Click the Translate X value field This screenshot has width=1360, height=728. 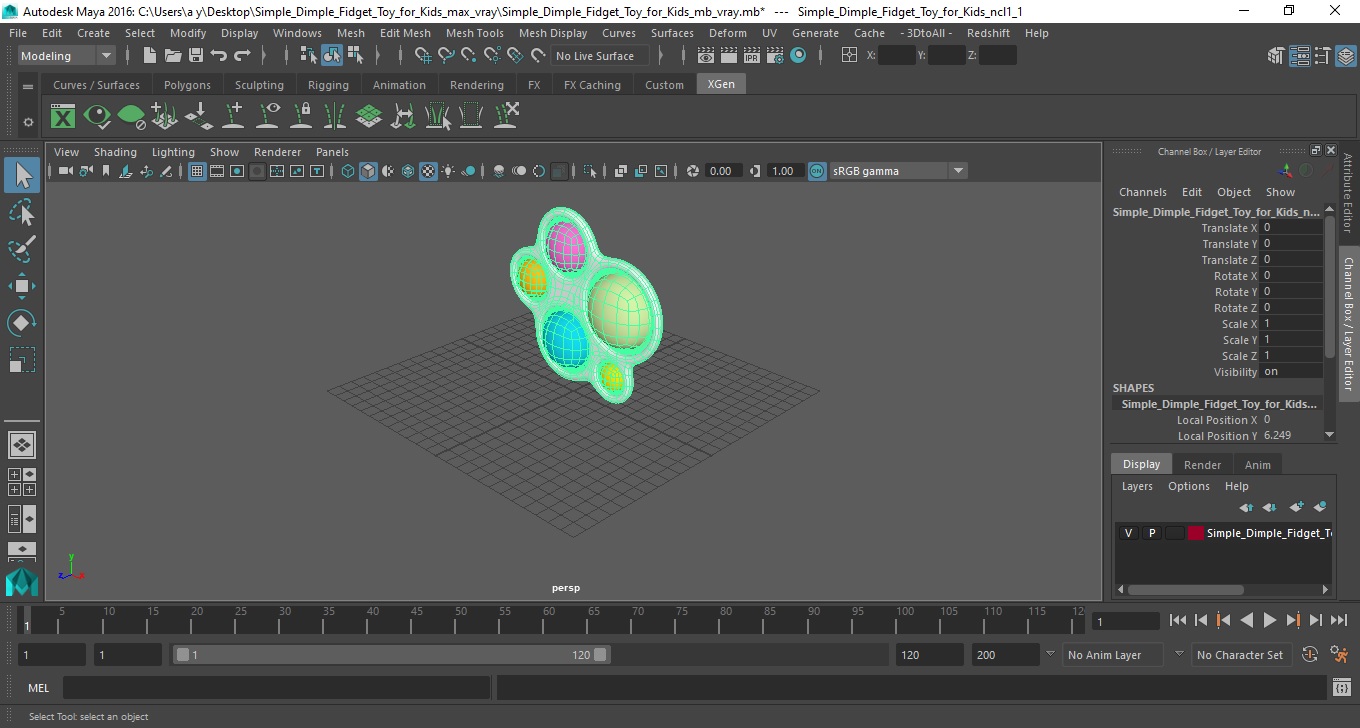coord(1291,228)
